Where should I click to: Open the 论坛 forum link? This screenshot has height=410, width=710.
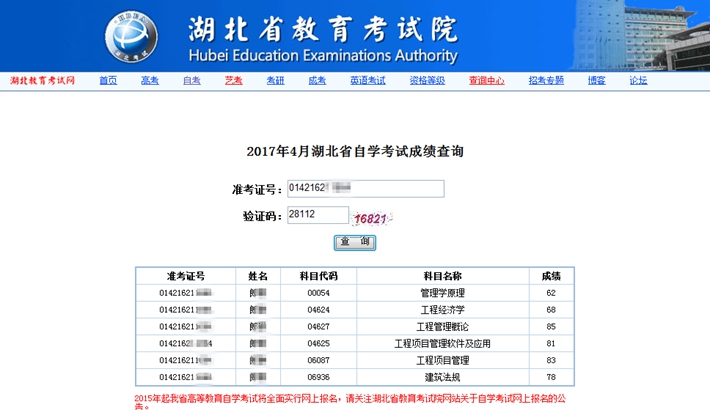638,80
